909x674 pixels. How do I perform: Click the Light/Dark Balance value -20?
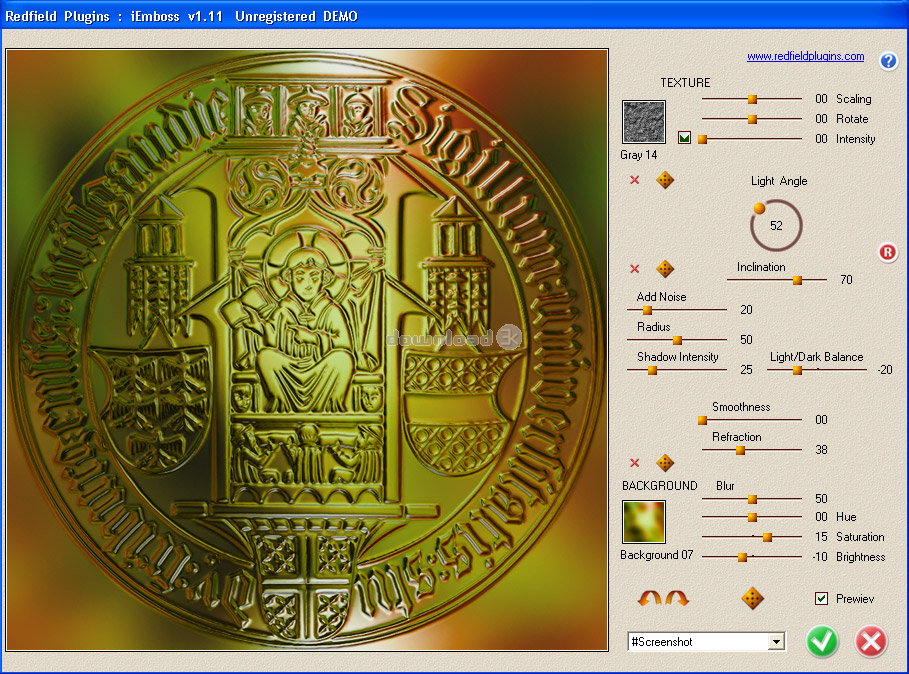coord(885,370)
